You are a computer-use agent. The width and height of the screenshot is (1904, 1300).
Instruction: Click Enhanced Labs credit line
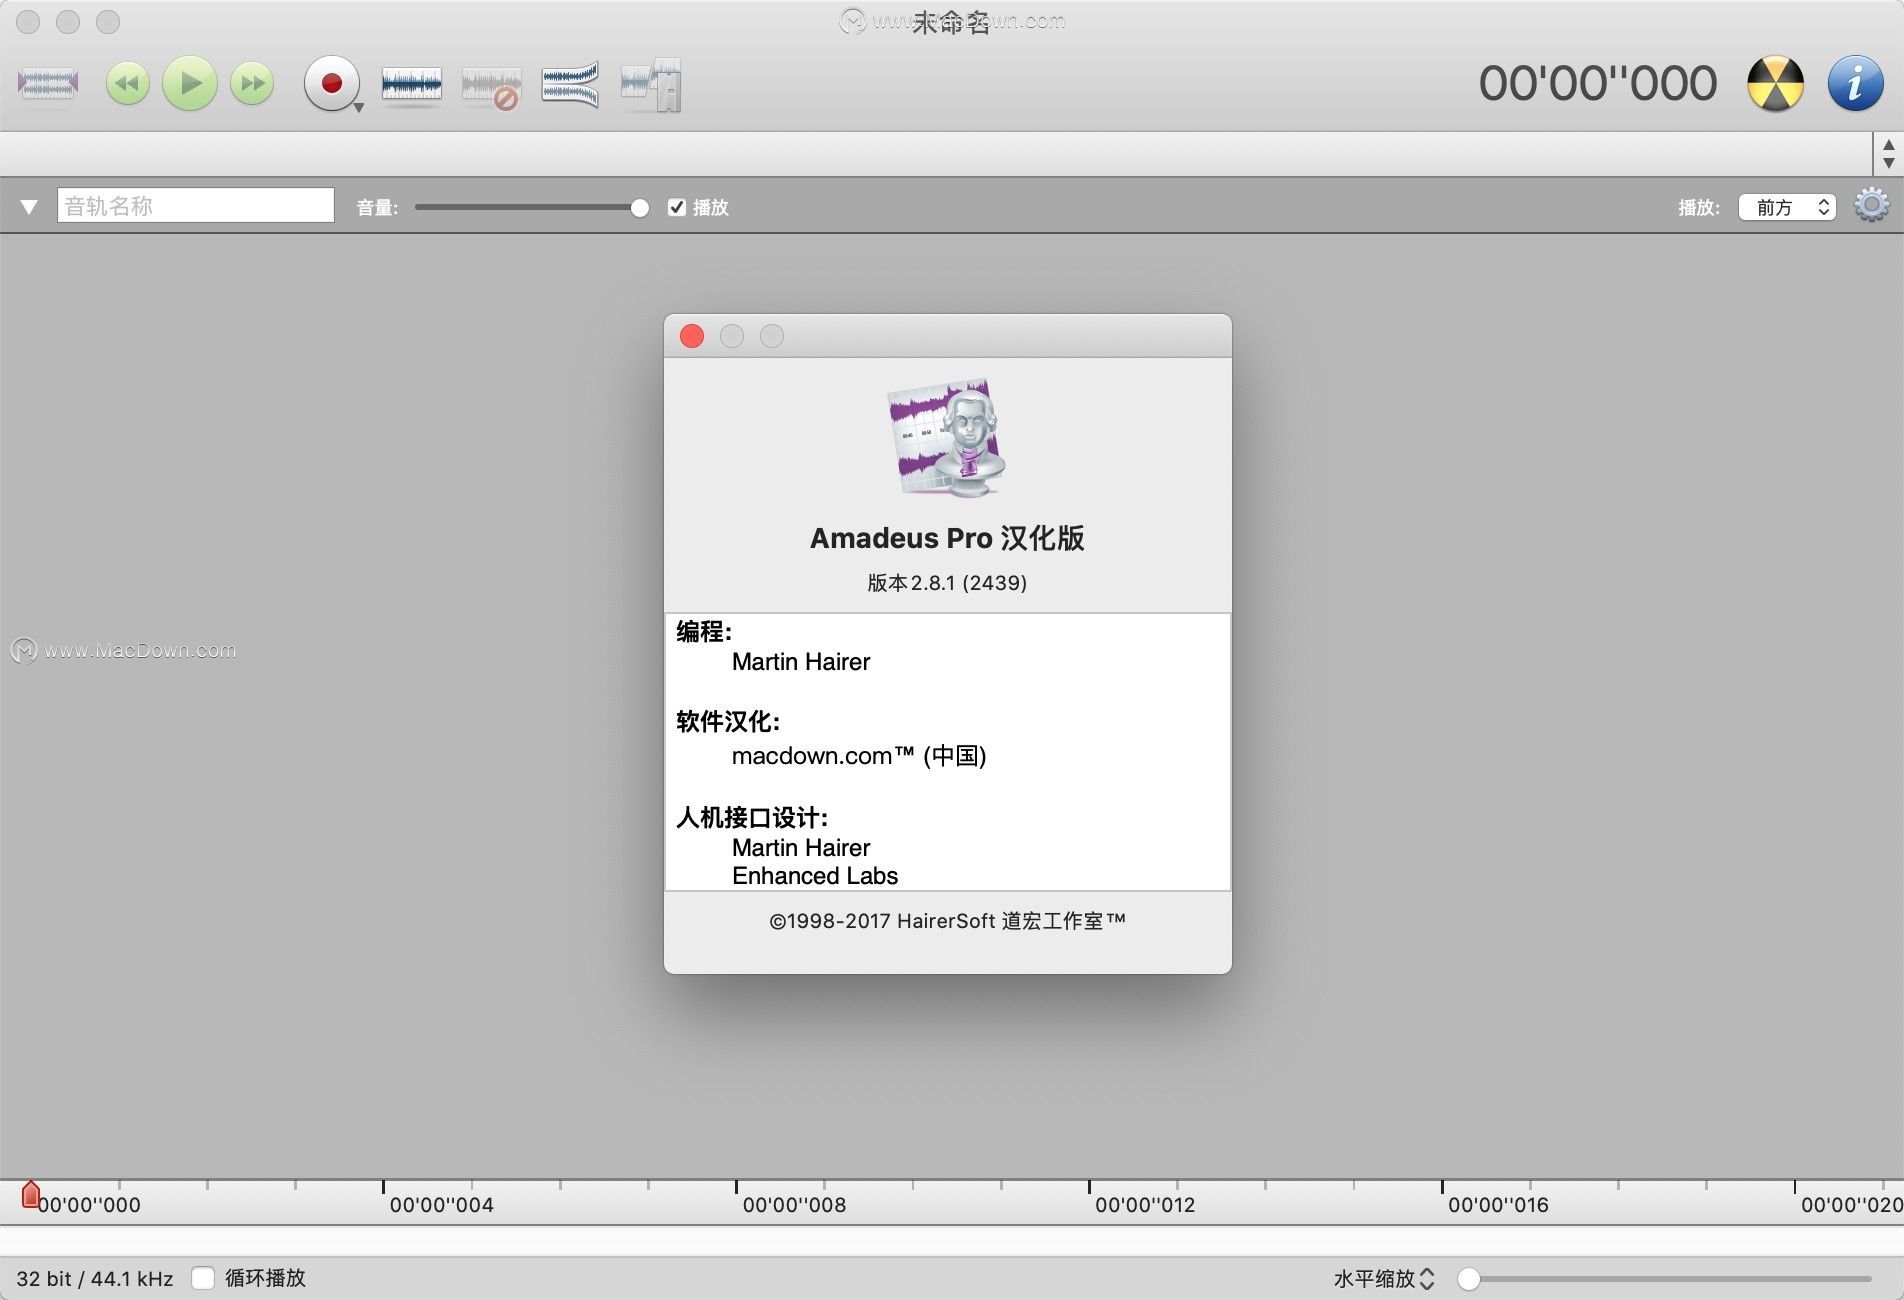[815, 876]
